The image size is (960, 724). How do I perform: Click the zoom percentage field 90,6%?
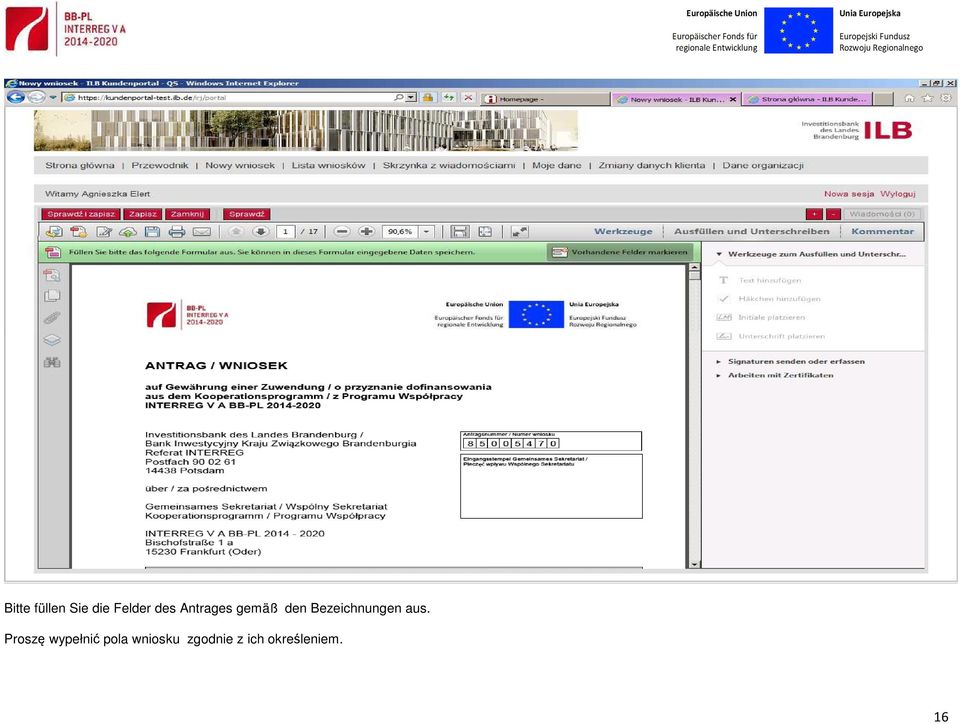coord(400,231)
